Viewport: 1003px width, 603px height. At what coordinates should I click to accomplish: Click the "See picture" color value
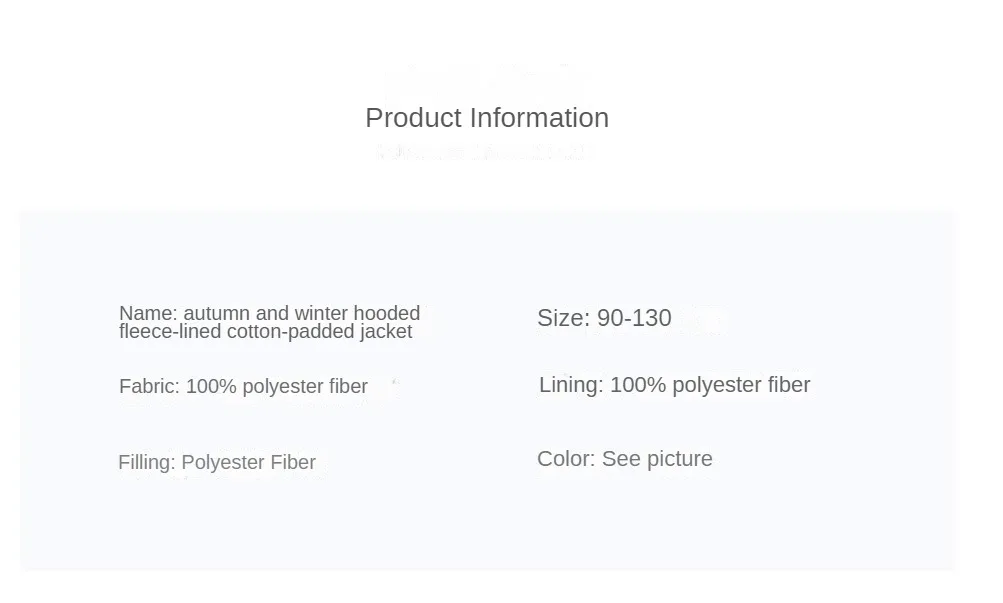pyautogui.click(x=657, y=458)
